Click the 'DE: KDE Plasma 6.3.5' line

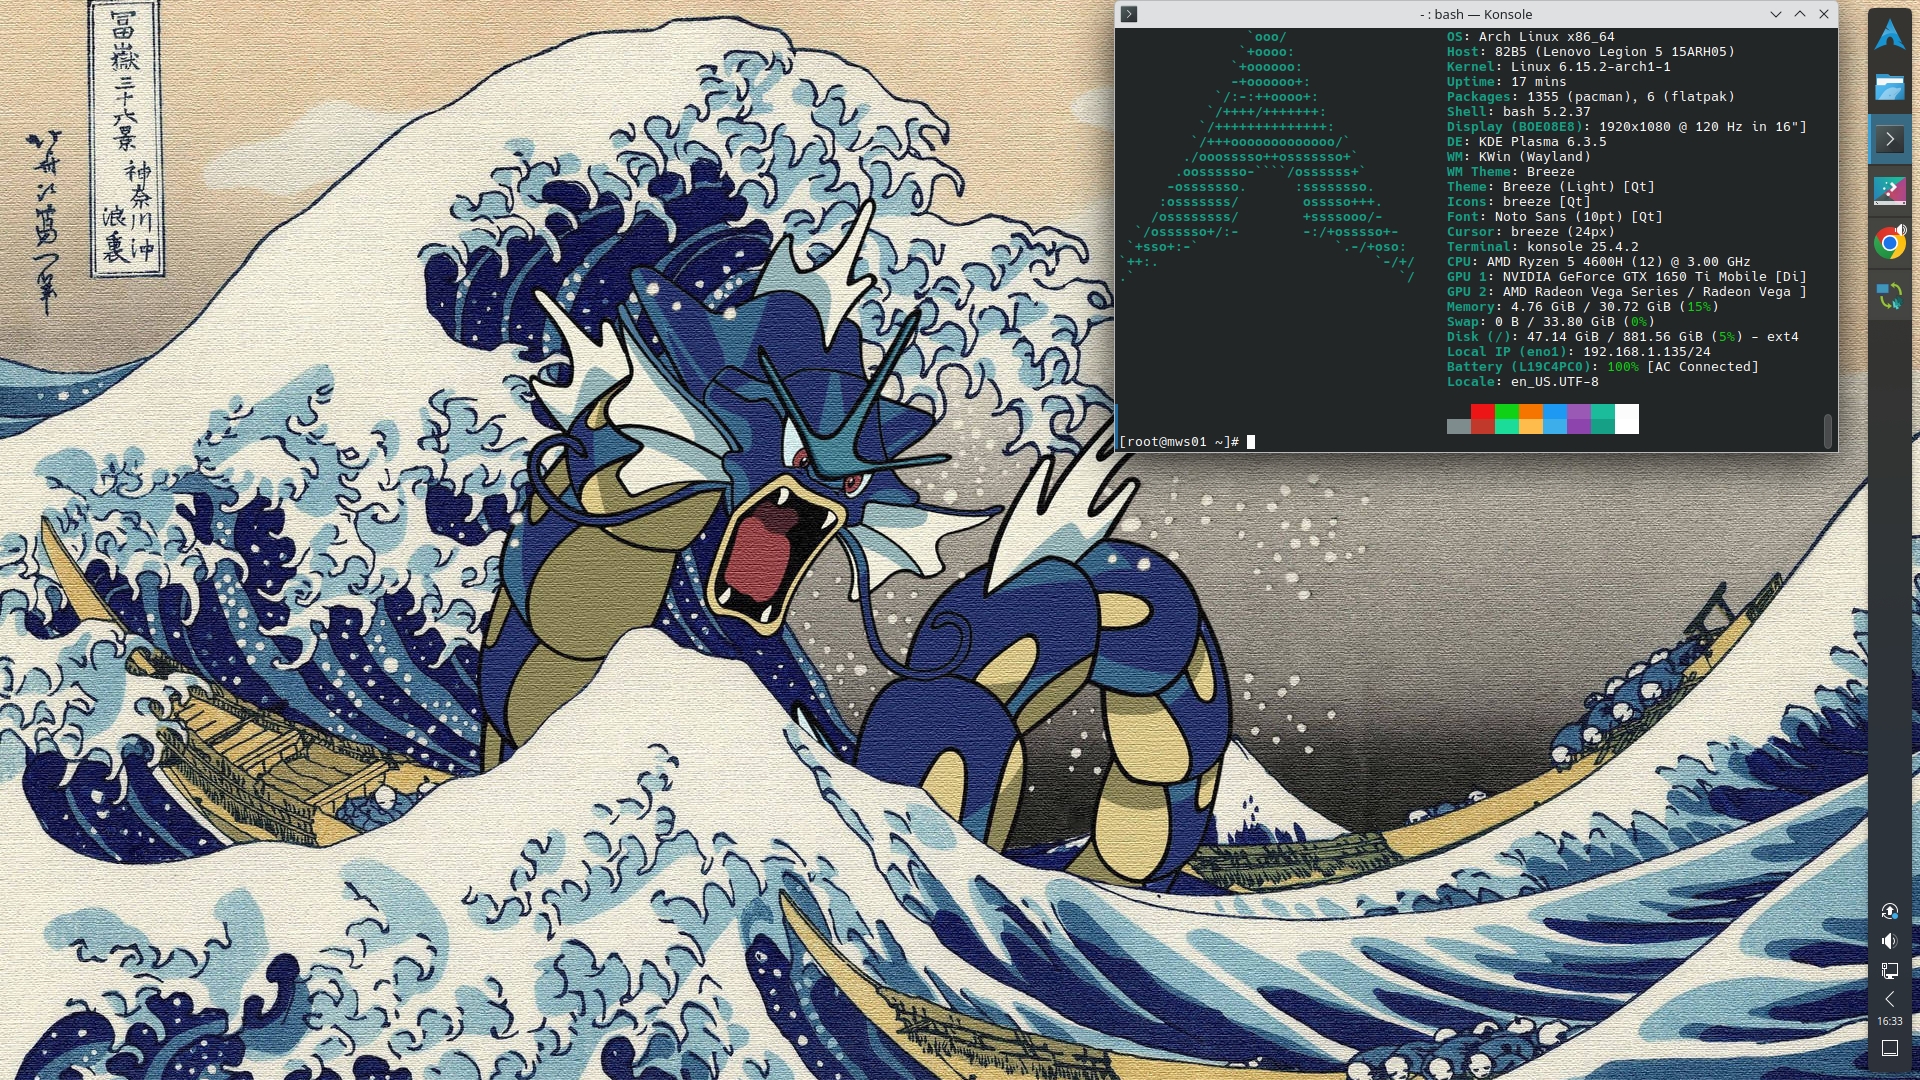pyautogui.click(x=1526, y=142)
